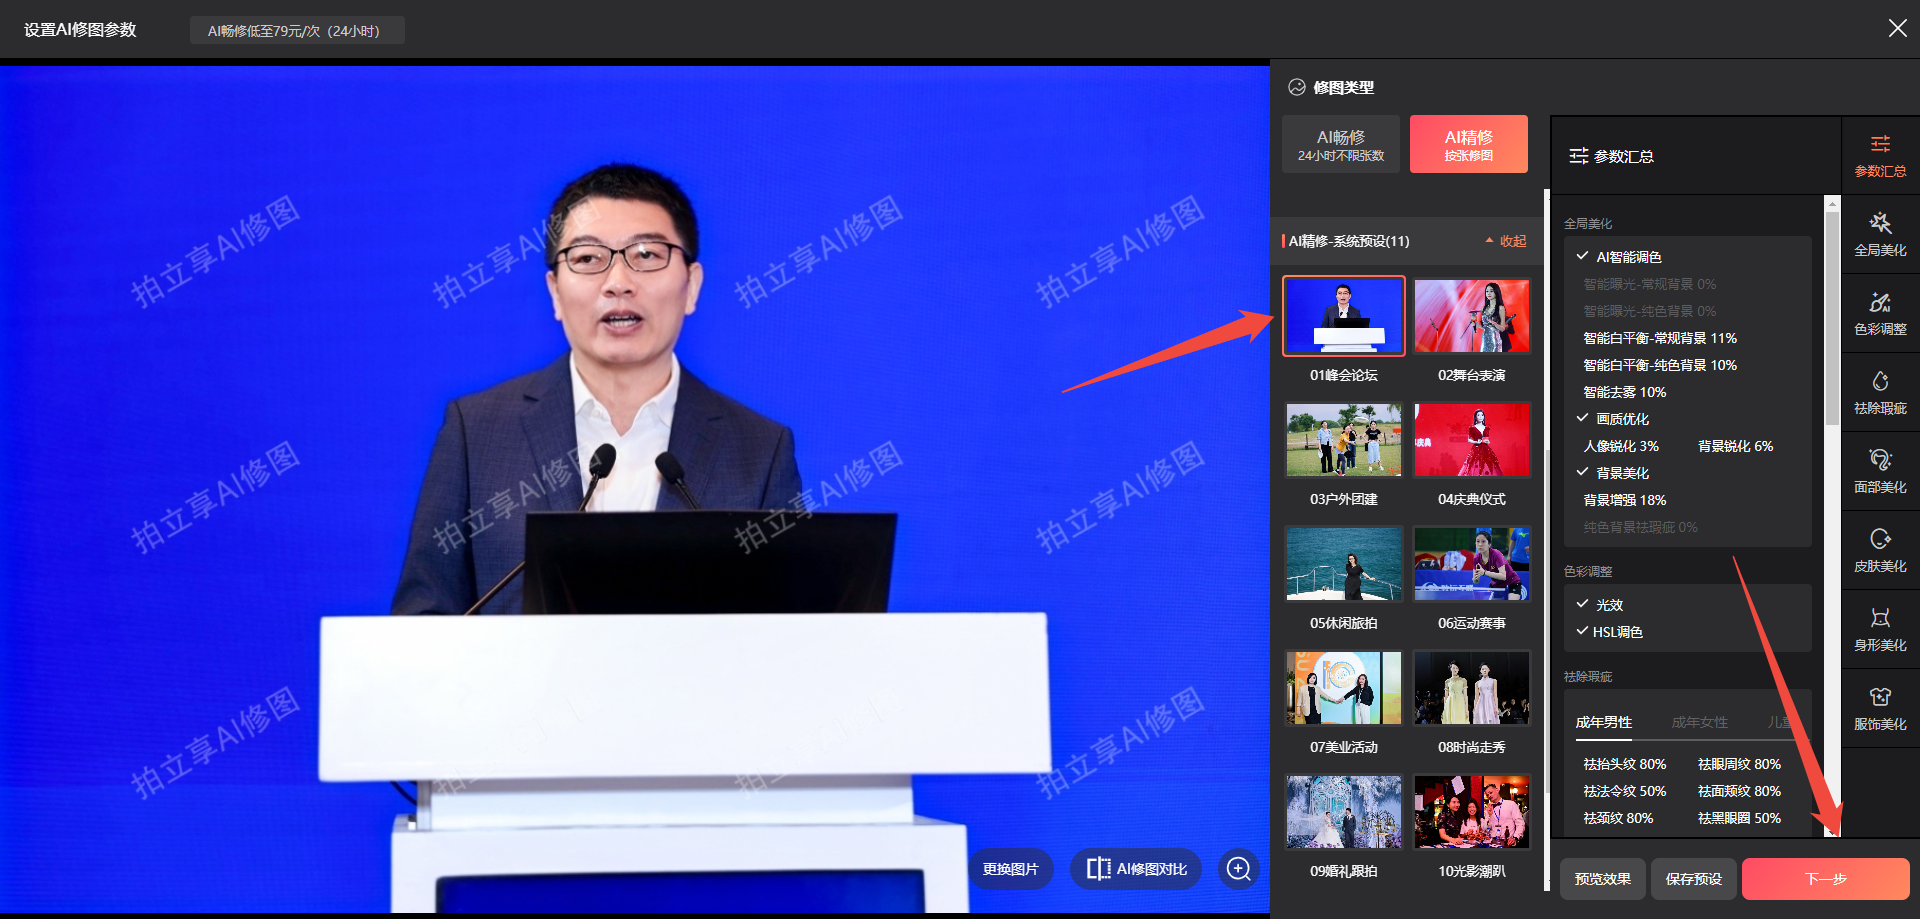Switch to the 成年女性 tab

pyautogui.click(x=1698, y=721)
